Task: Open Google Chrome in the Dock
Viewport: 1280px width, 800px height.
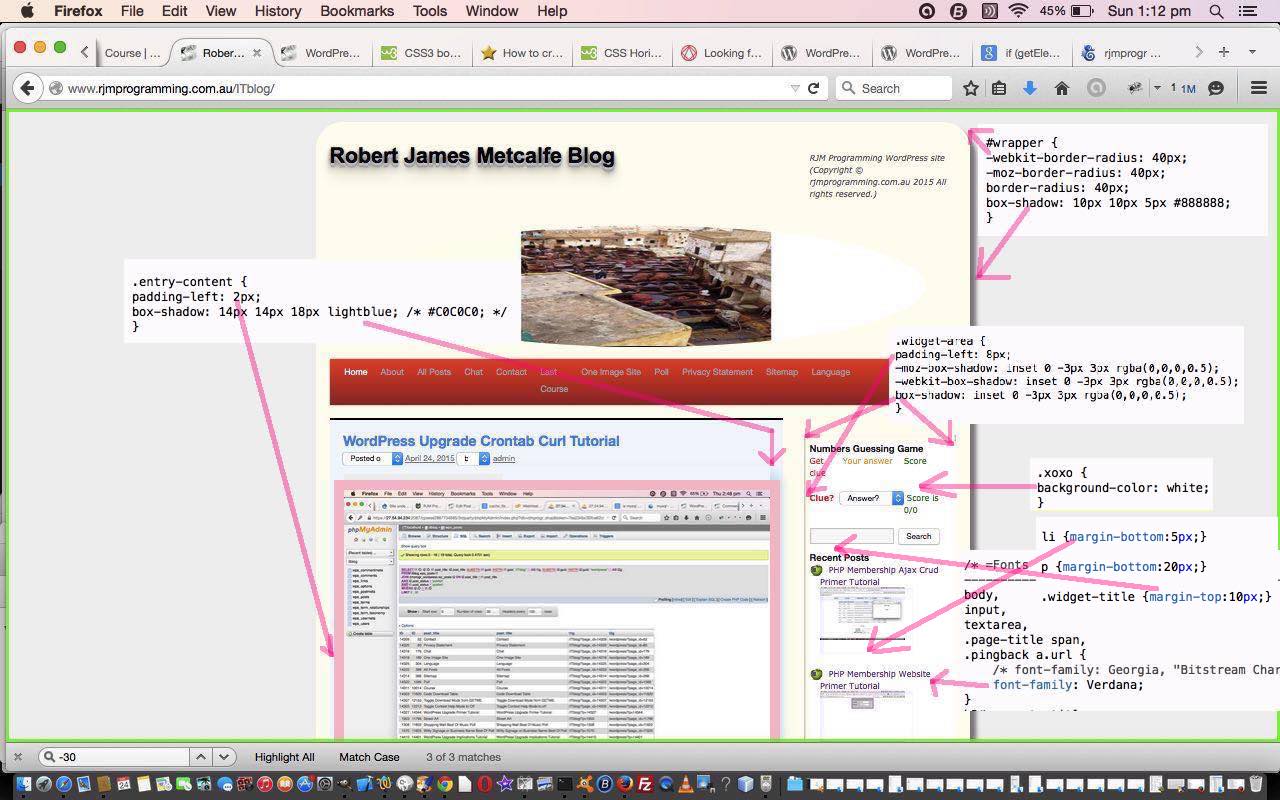Action: pyautogui.click(x=445, y=785)
